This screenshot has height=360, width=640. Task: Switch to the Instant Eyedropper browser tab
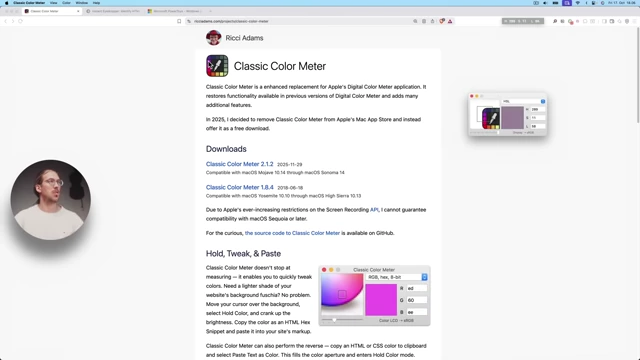(x=113, y=11)
